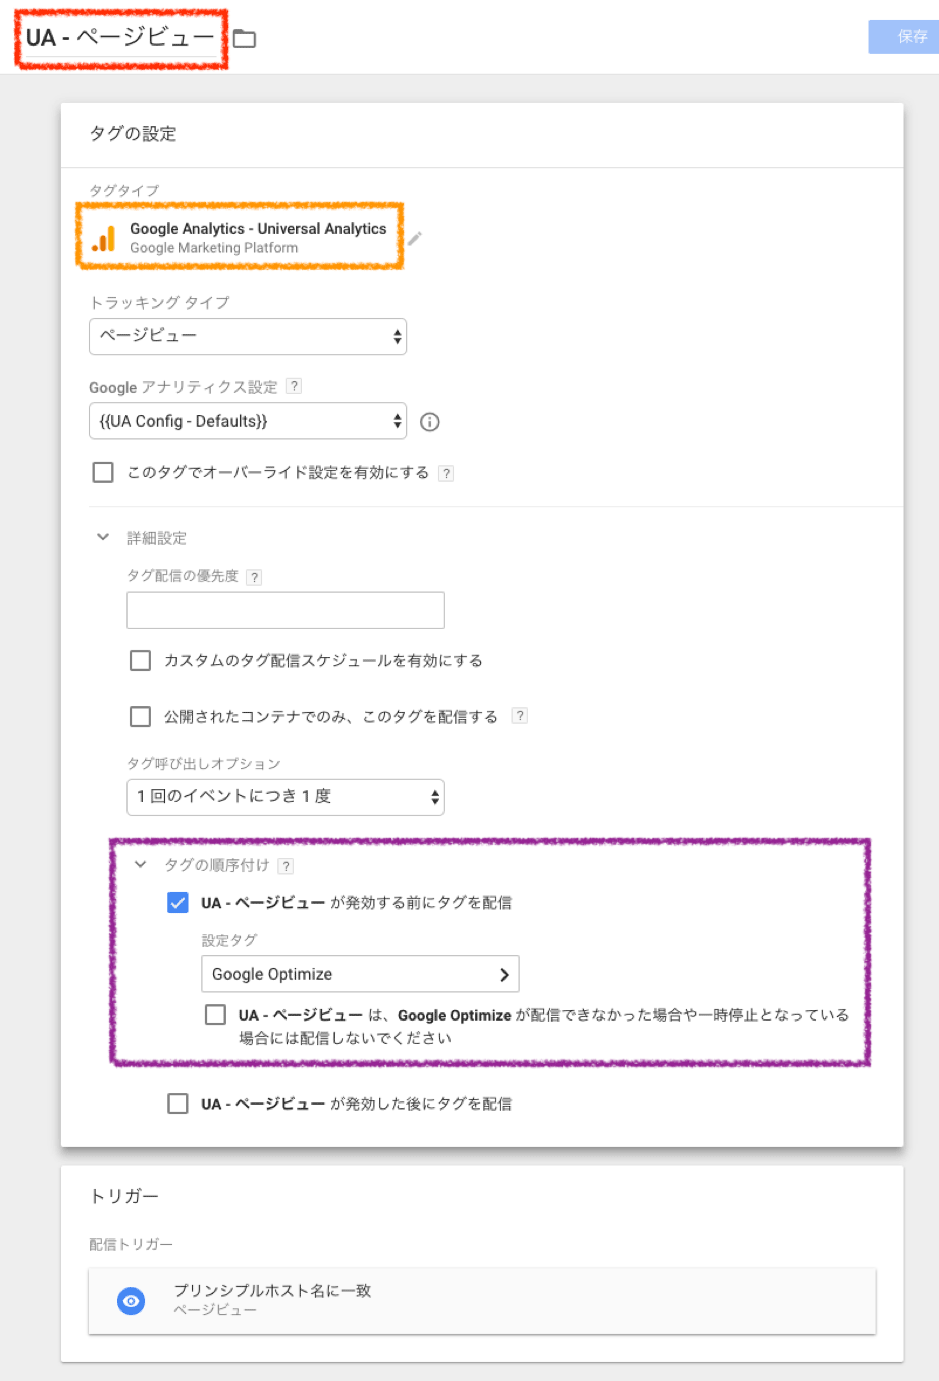Image resolution: width=939 pixels, height=1381 pixels.
Task: Click the folder icon beside tag name
Action: (244, 39)
